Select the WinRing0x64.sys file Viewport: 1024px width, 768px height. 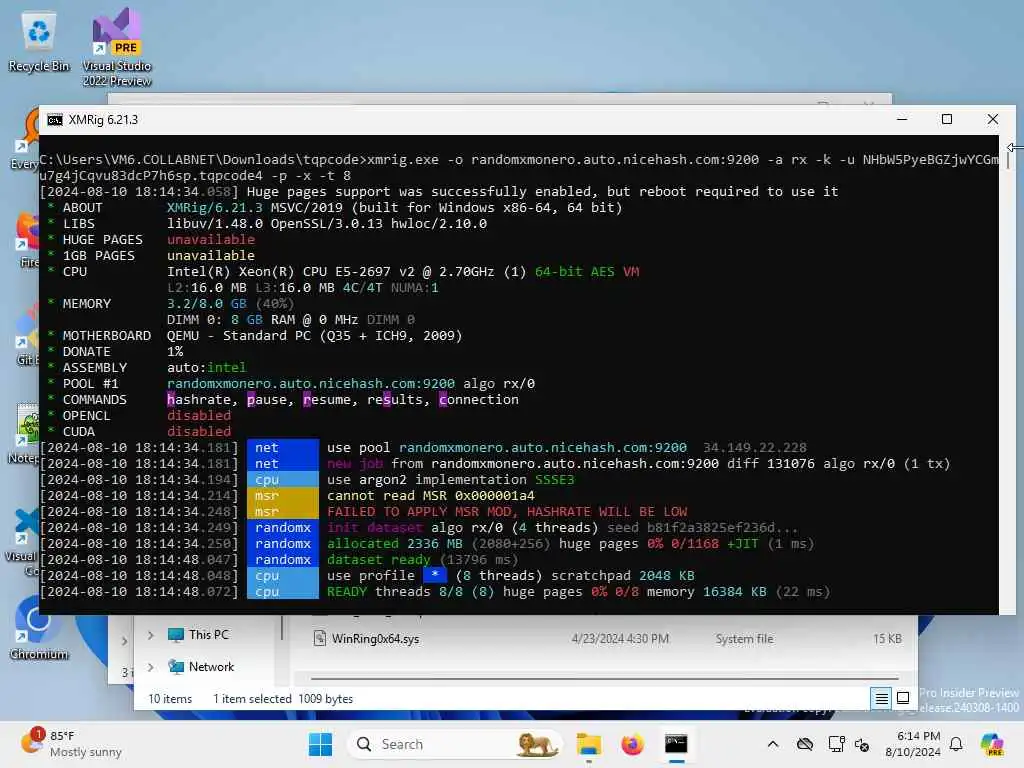click(x=607, y=639)
